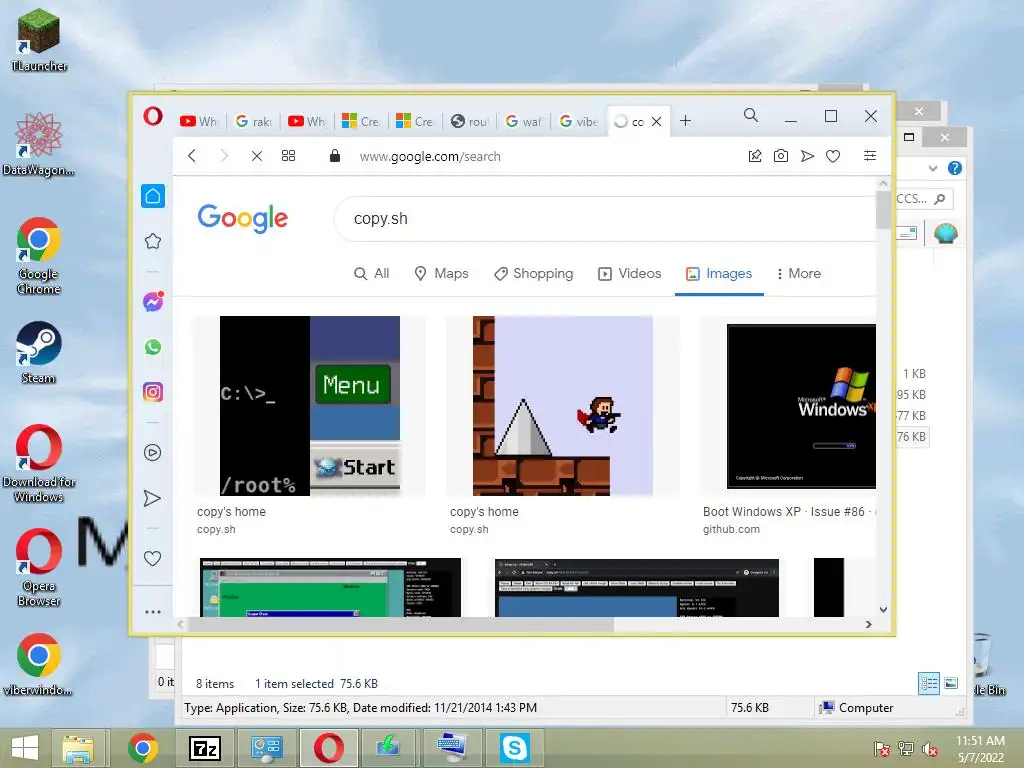Image resolution: width=1024 pixels, height=768 pixels.
Task: Switch to the Google 'vibe' tab
Action: tap(579, 121)
